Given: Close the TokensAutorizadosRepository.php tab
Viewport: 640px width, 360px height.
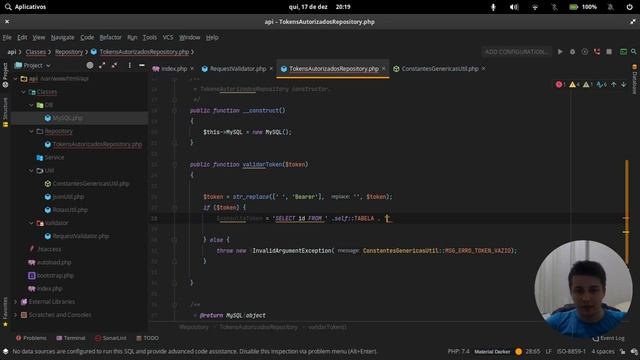Looking at the screenshot, I should click(x=383, y=69).
